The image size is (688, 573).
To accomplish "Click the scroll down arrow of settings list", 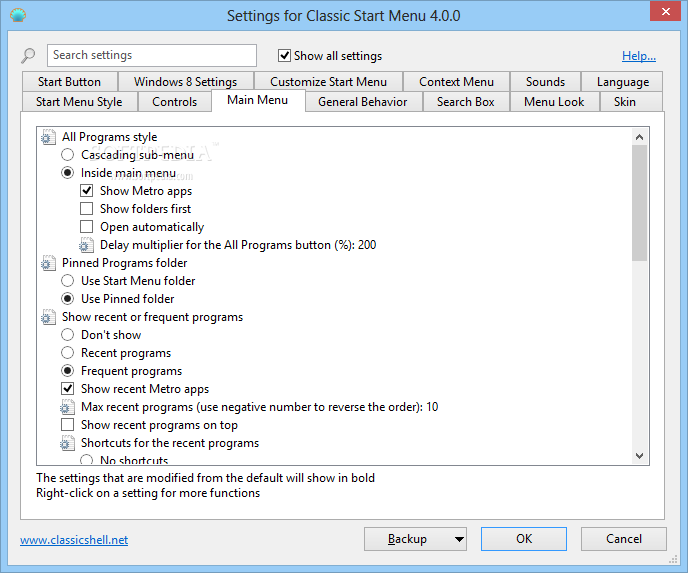I will pyautogui.click(x=640, y=456).
